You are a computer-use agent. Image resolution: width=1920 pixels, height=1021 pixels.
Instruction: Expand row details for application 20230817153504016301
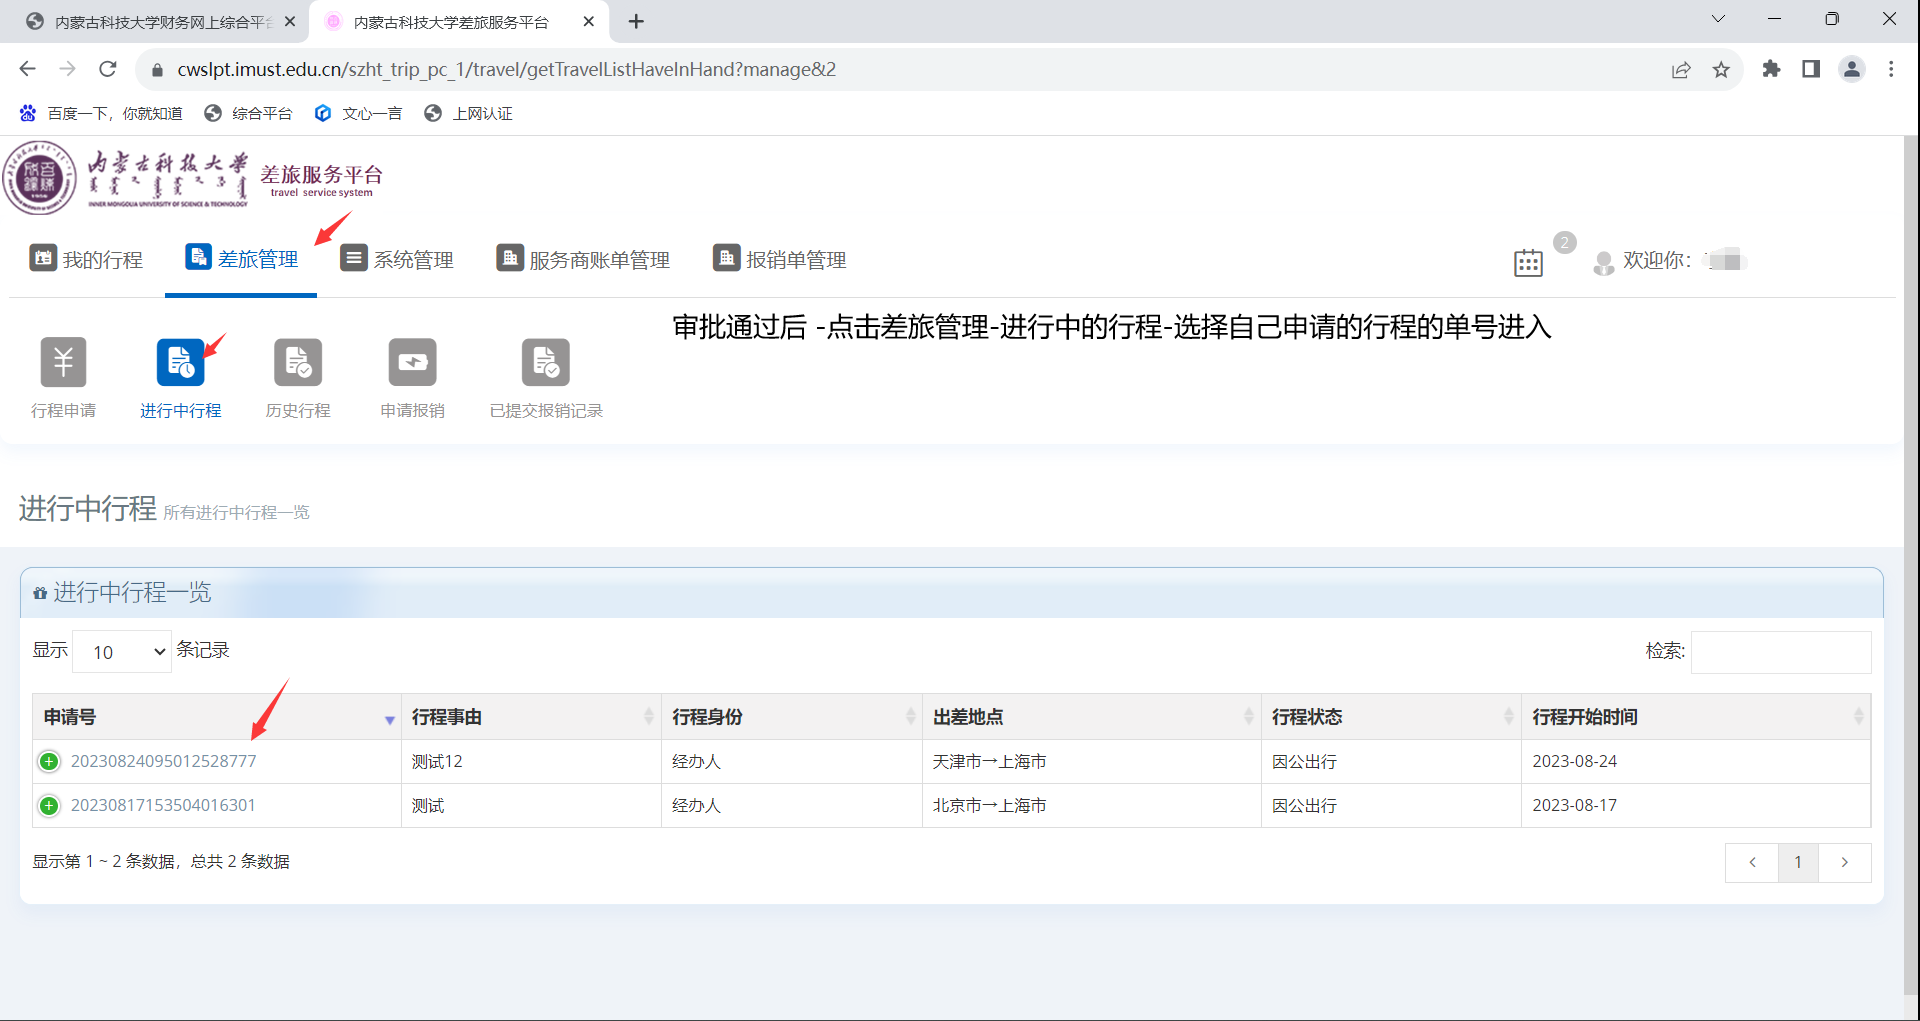tap(49, 806)
